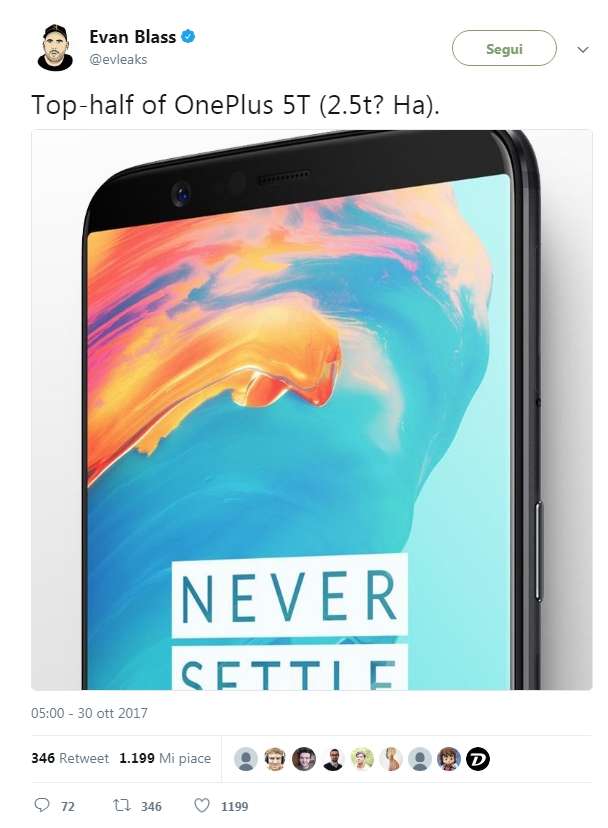
Task: View the 346 Retweet list
Action: click(70, 758)
